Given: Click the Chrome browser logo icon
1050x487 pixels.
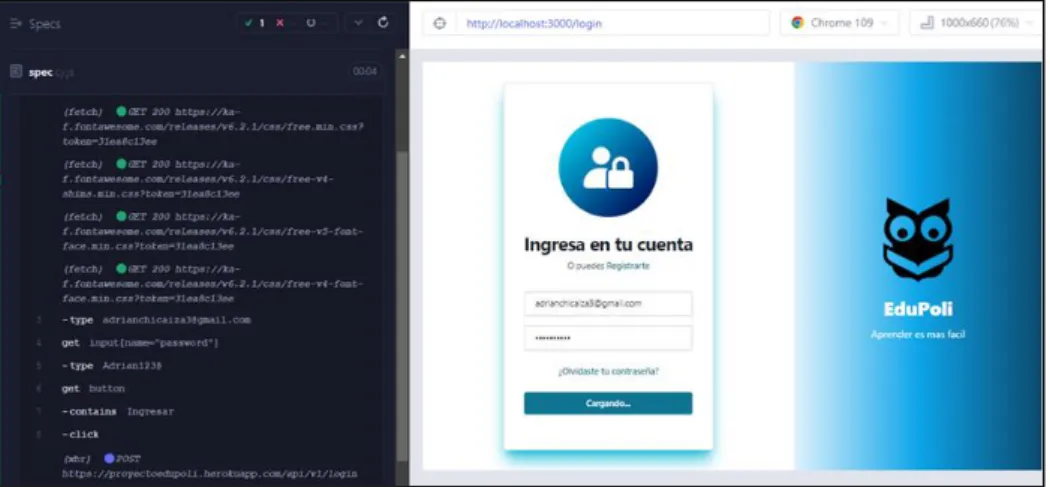Looking at the screenshot, I should pos(797,23).
